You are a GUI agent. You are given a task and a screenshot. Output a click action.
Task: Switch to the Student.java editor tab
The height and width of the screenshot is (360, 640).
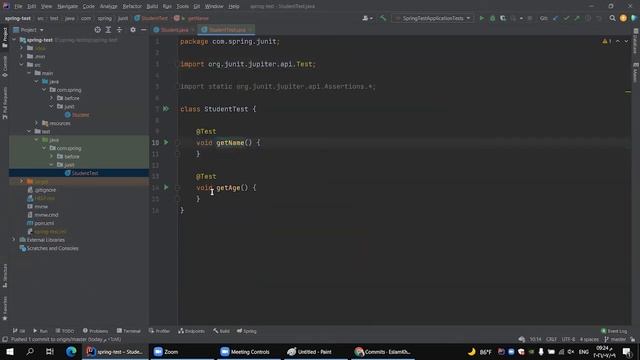click(x=173, y=30)
